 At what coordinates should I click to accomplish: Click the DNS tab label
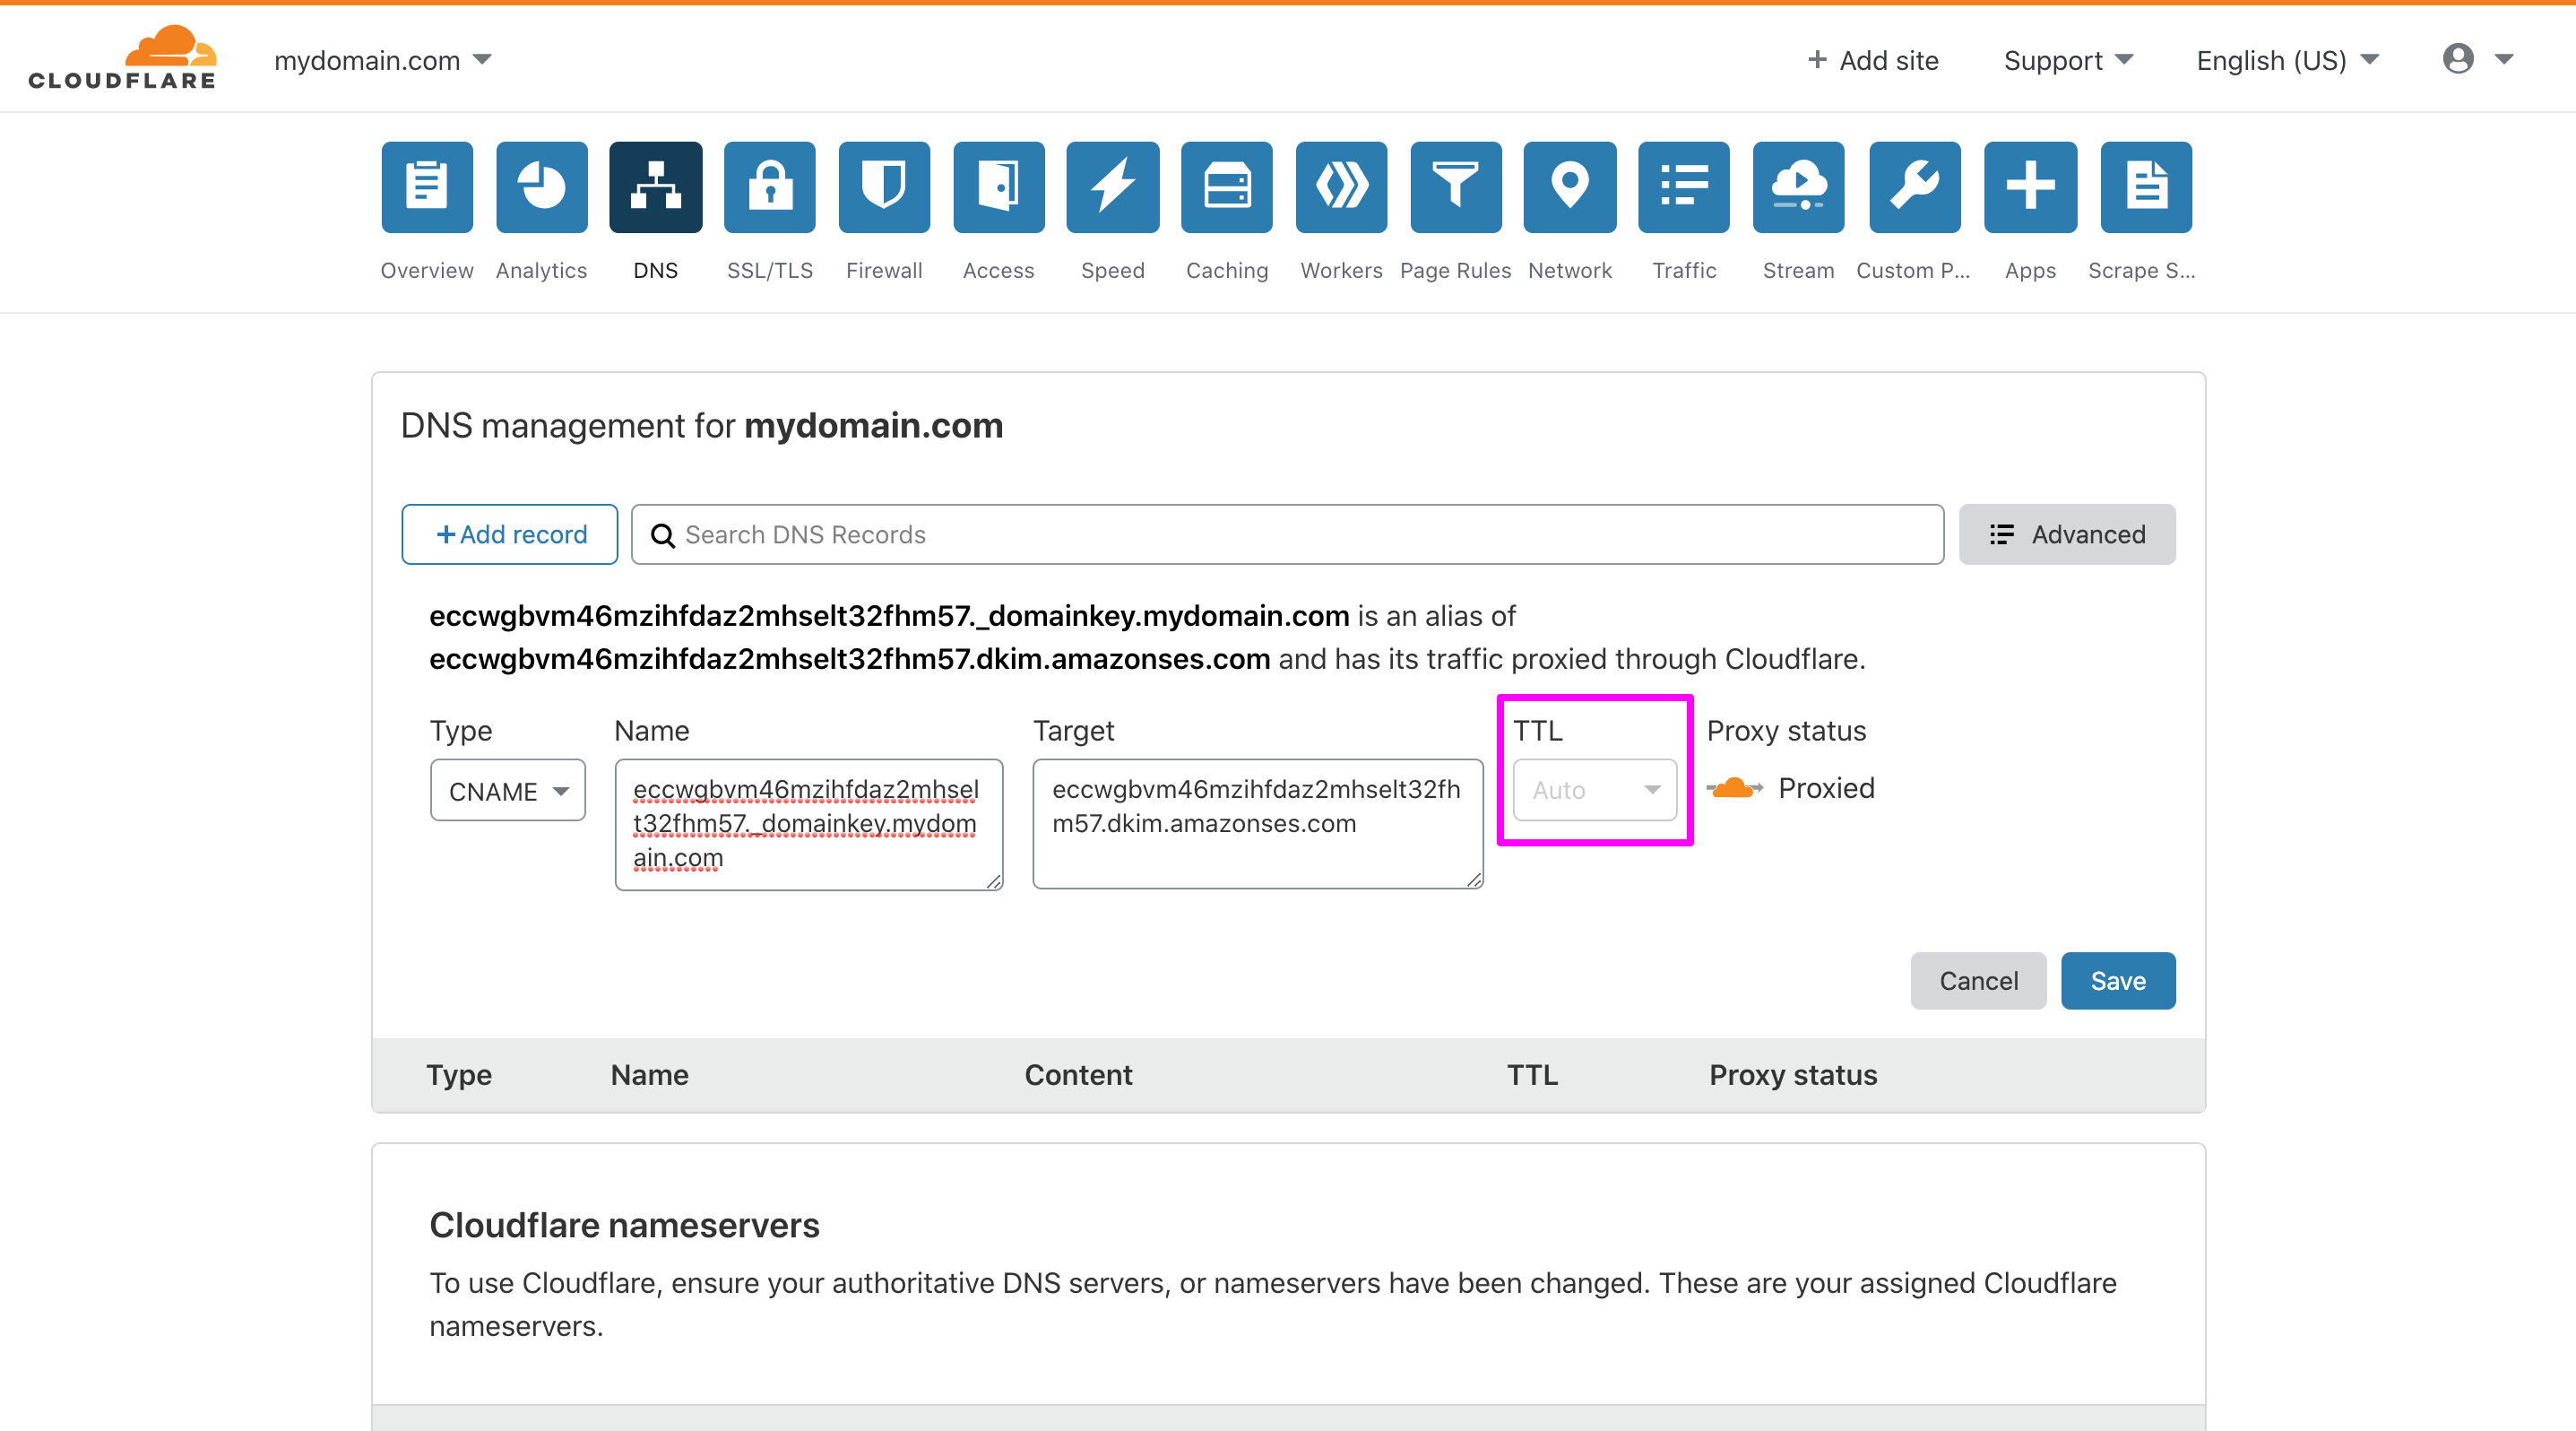(655, 270)
